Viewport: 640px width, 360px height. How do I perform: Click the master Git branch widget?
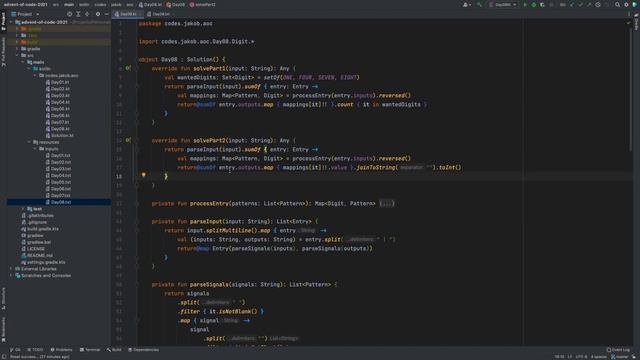620,357
